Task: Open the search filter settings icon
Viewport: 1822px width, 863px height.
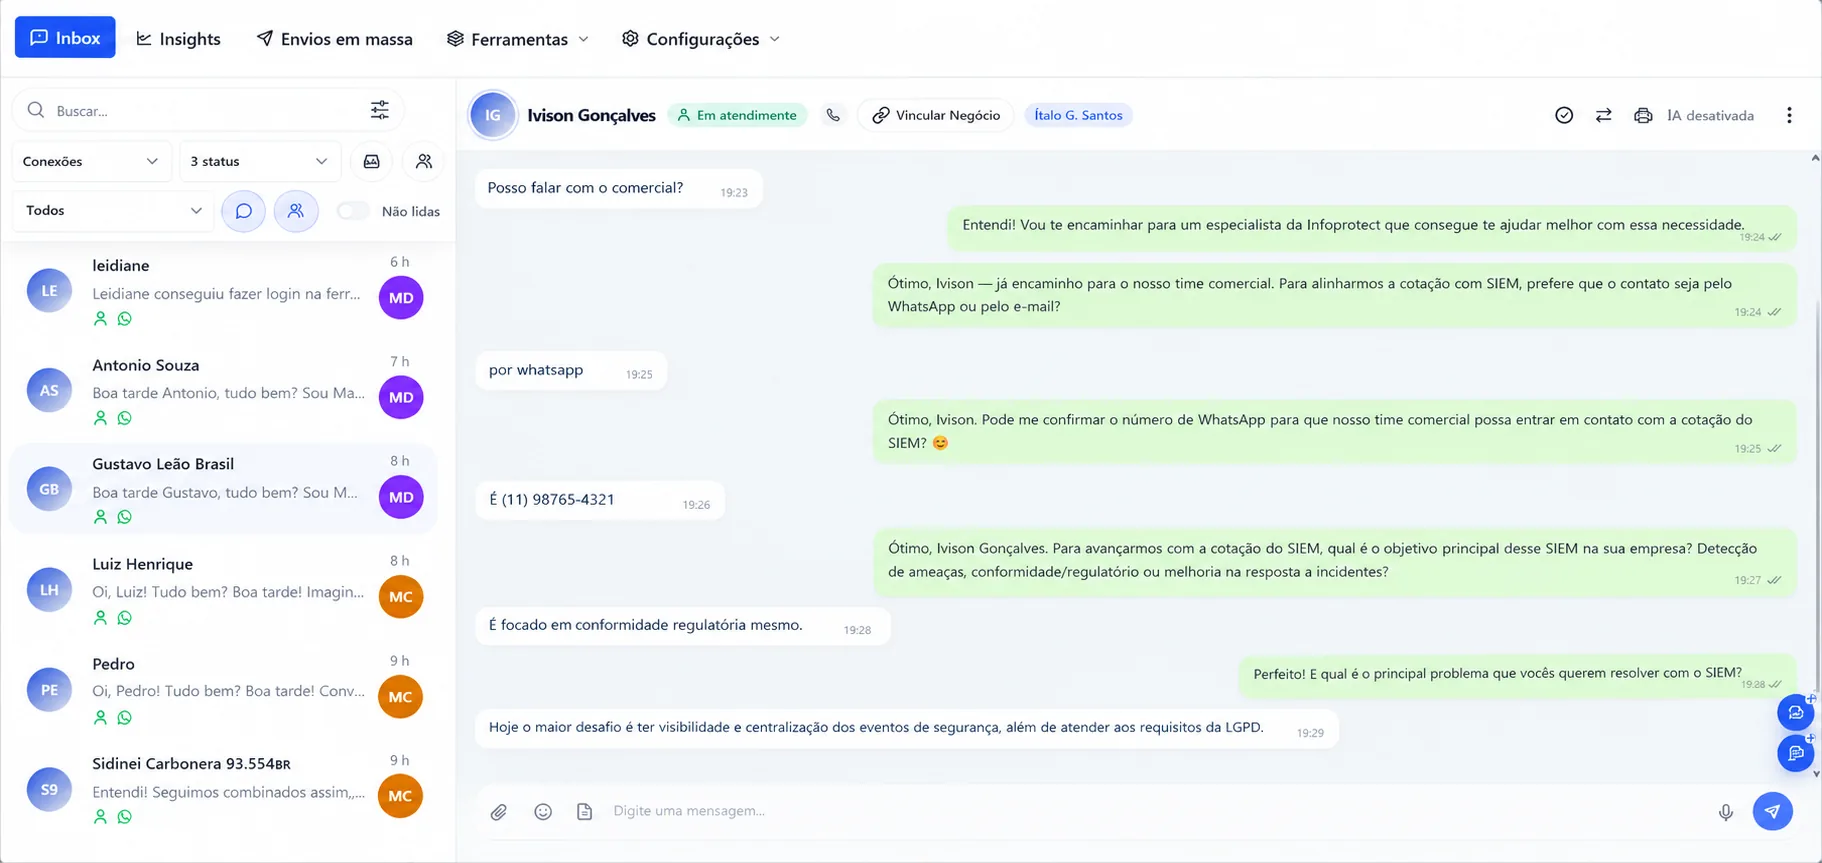Action: (380, 110)
